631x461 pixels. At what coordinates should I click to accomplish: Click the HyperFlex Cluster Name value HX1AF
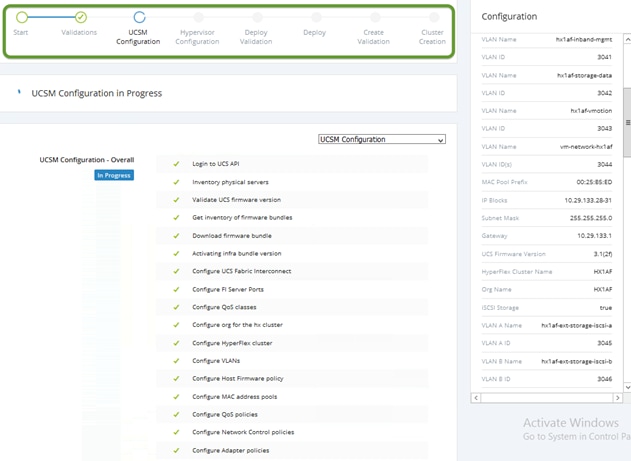[x=603, y=272]
